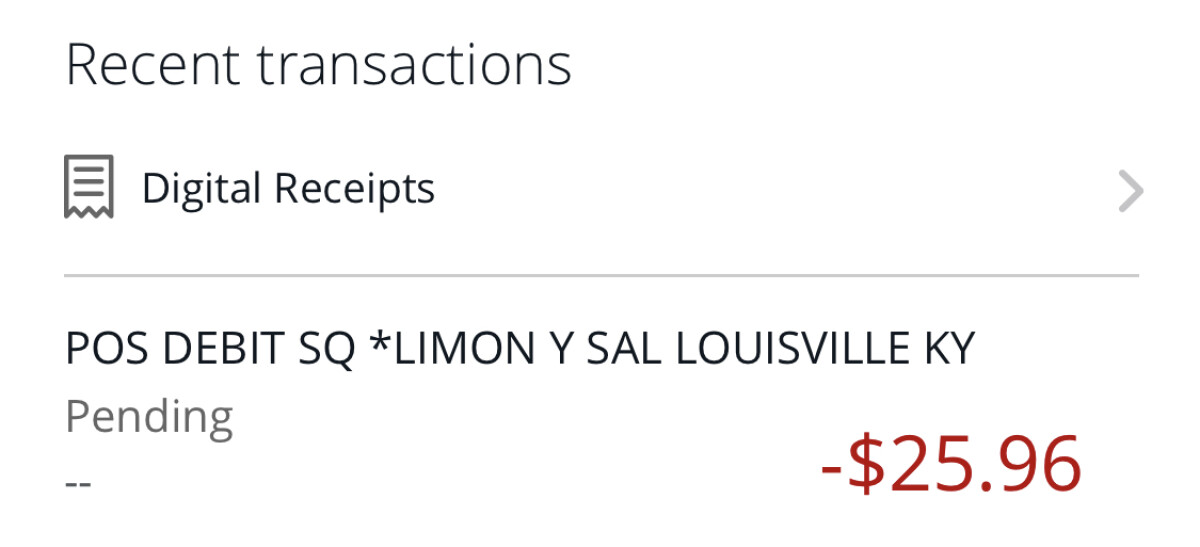Click the LIMON Y SAL merchant name
Viewport: 1200px width, 547px height.
coord(518,348)
